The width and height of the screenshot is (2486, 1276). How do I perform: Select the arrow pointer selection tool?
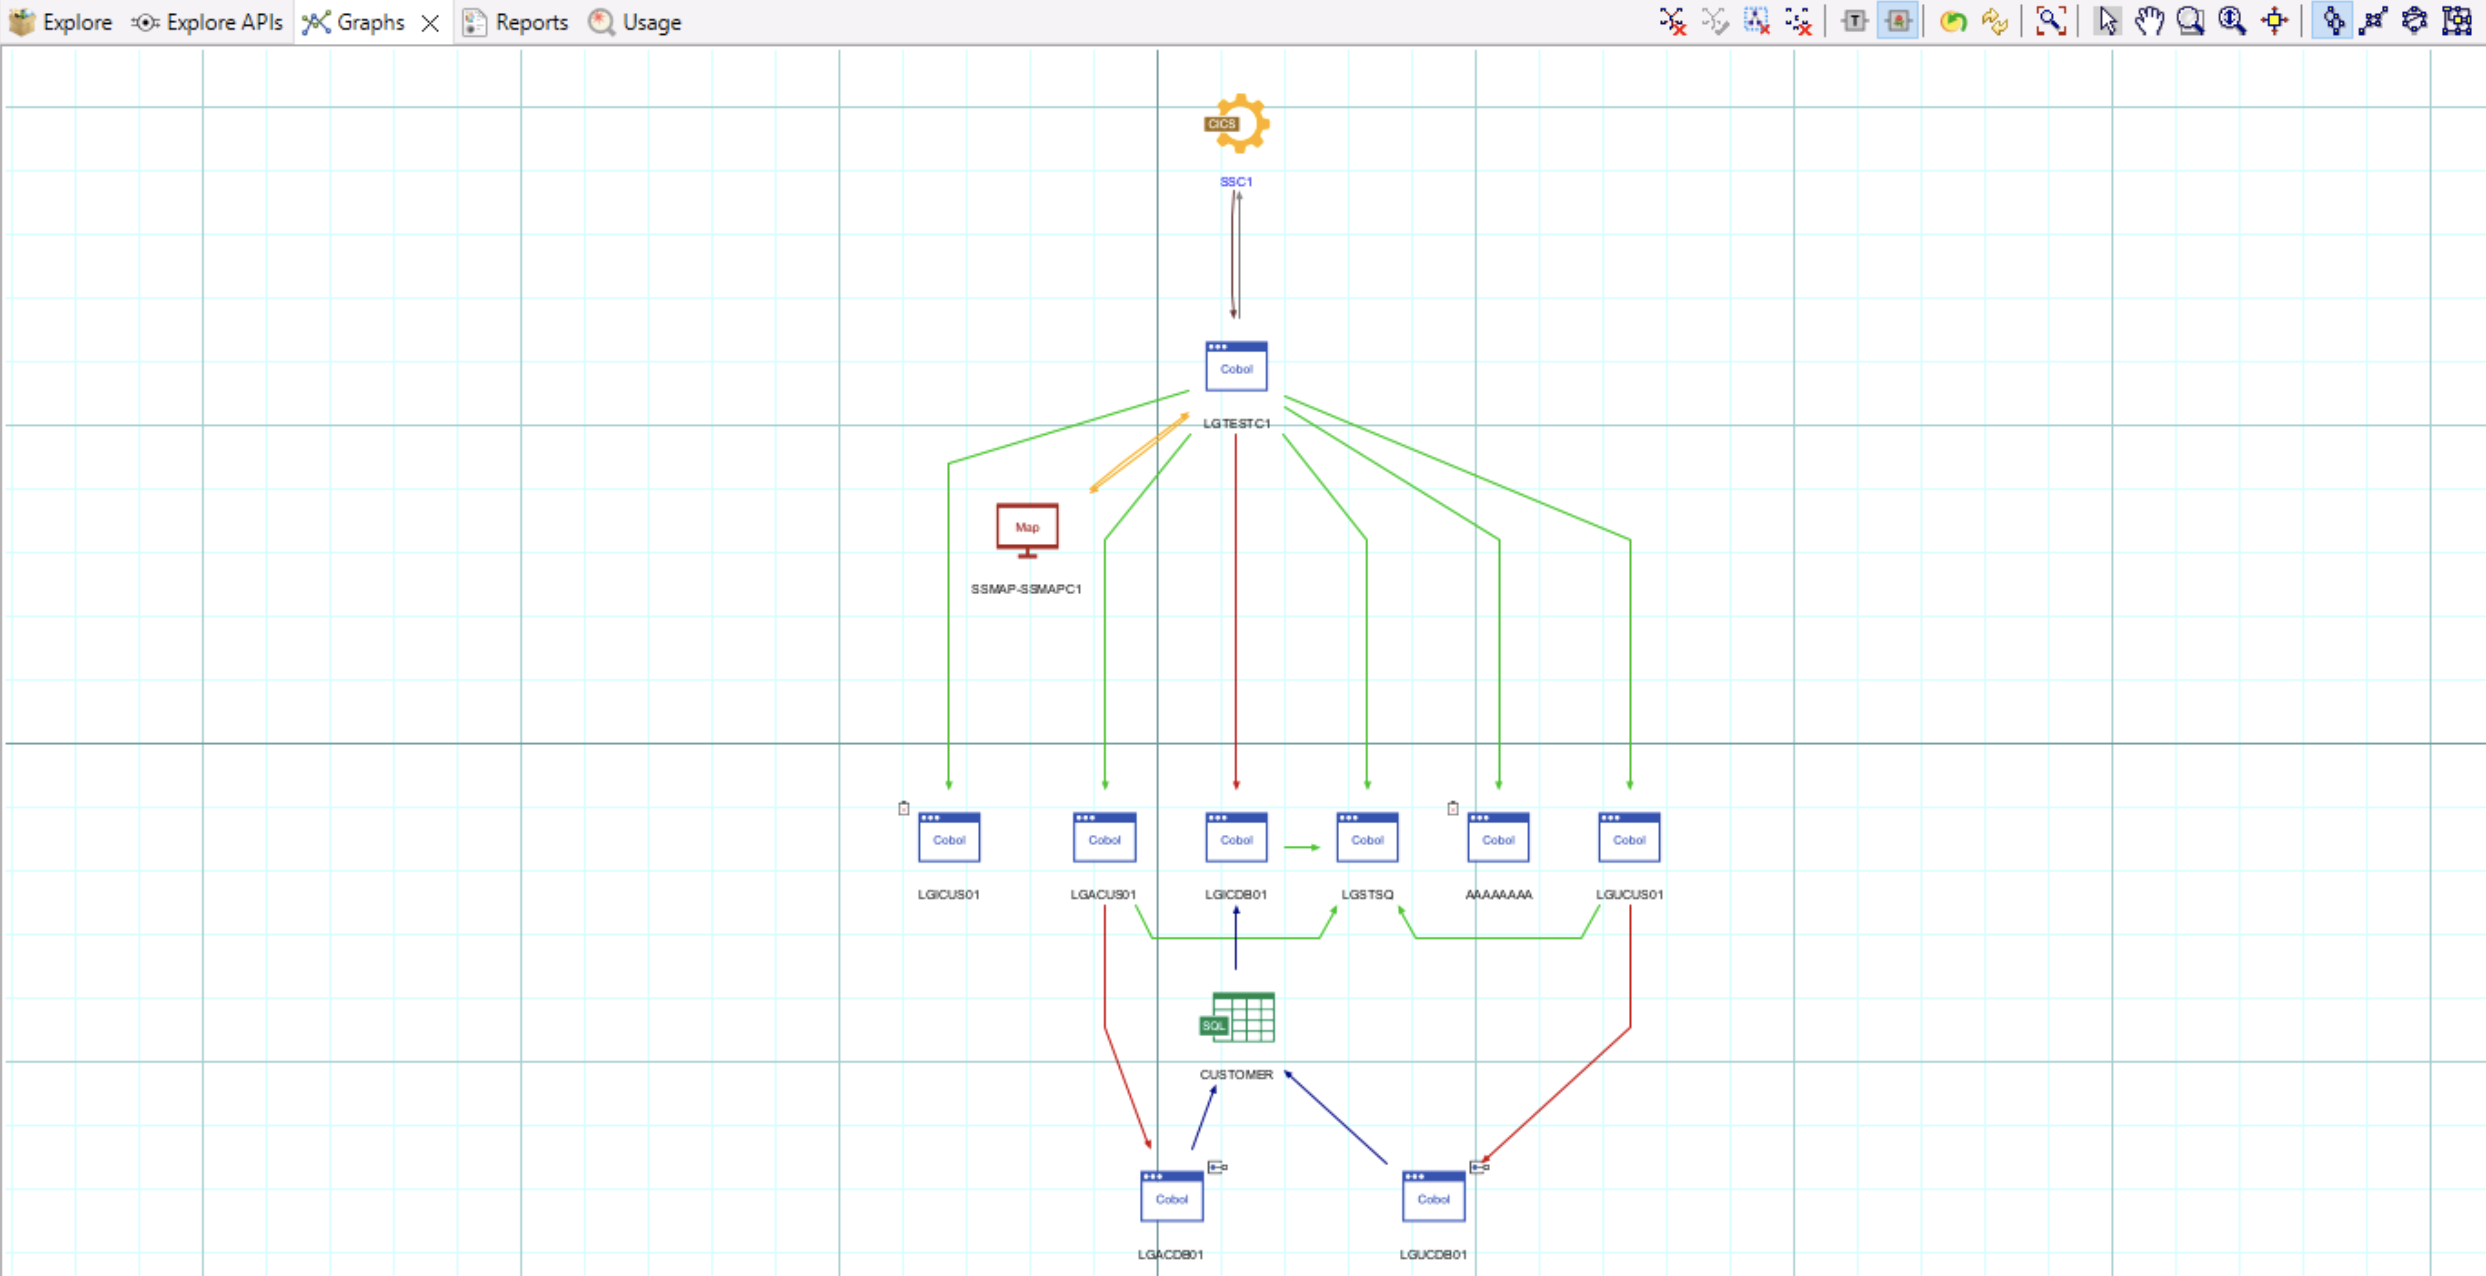(x=2107, y=21)
